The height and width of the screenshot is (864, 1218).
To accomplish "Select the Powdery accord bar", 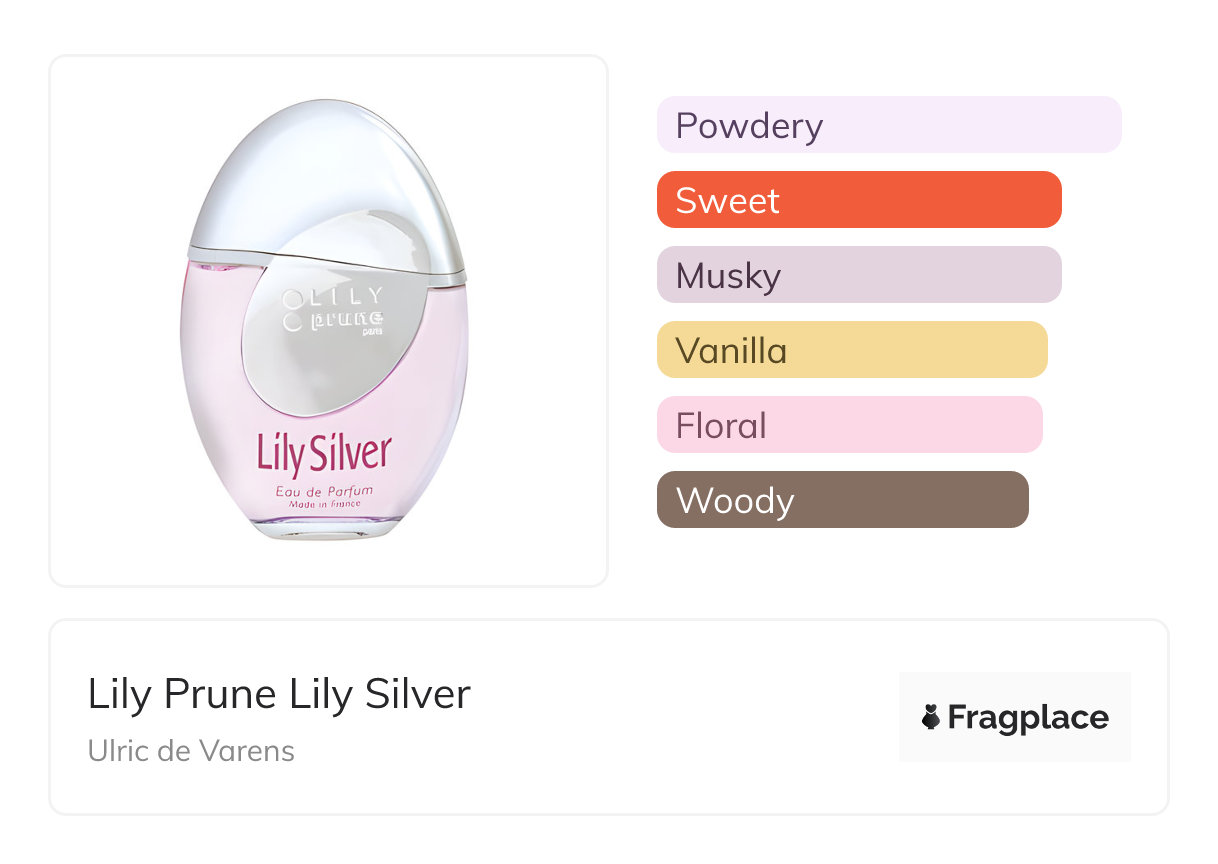I will click(x=888, y=125).
